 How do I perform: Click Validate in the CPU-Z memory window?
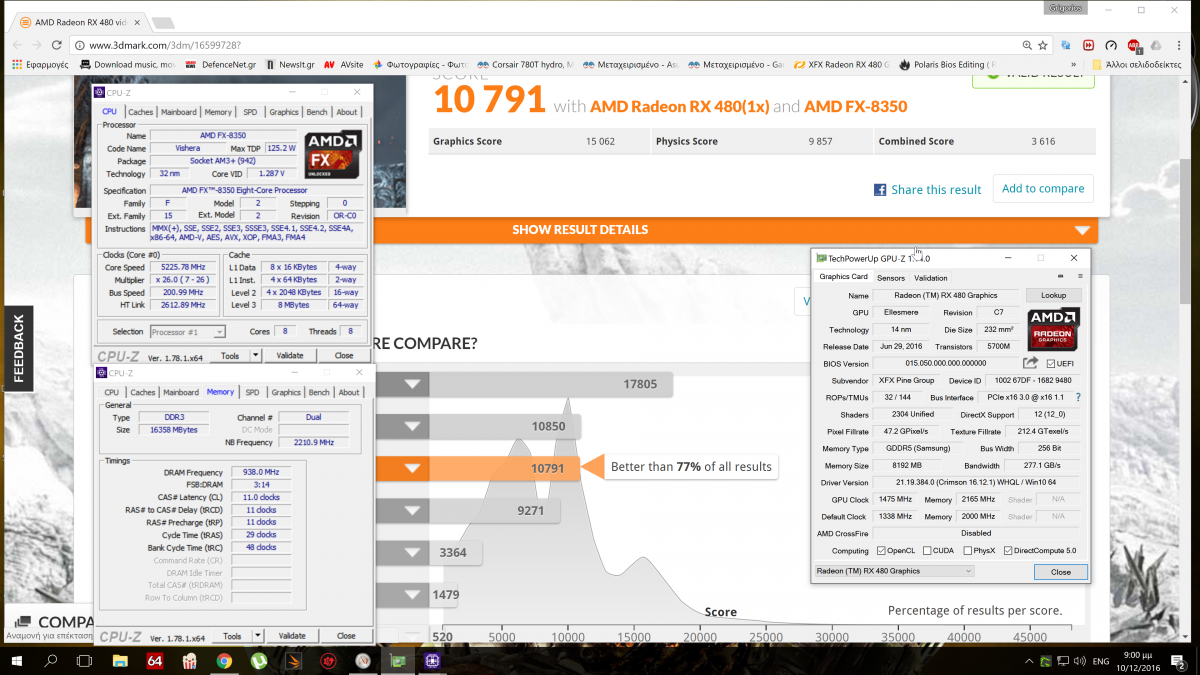(x=292, y=636)
